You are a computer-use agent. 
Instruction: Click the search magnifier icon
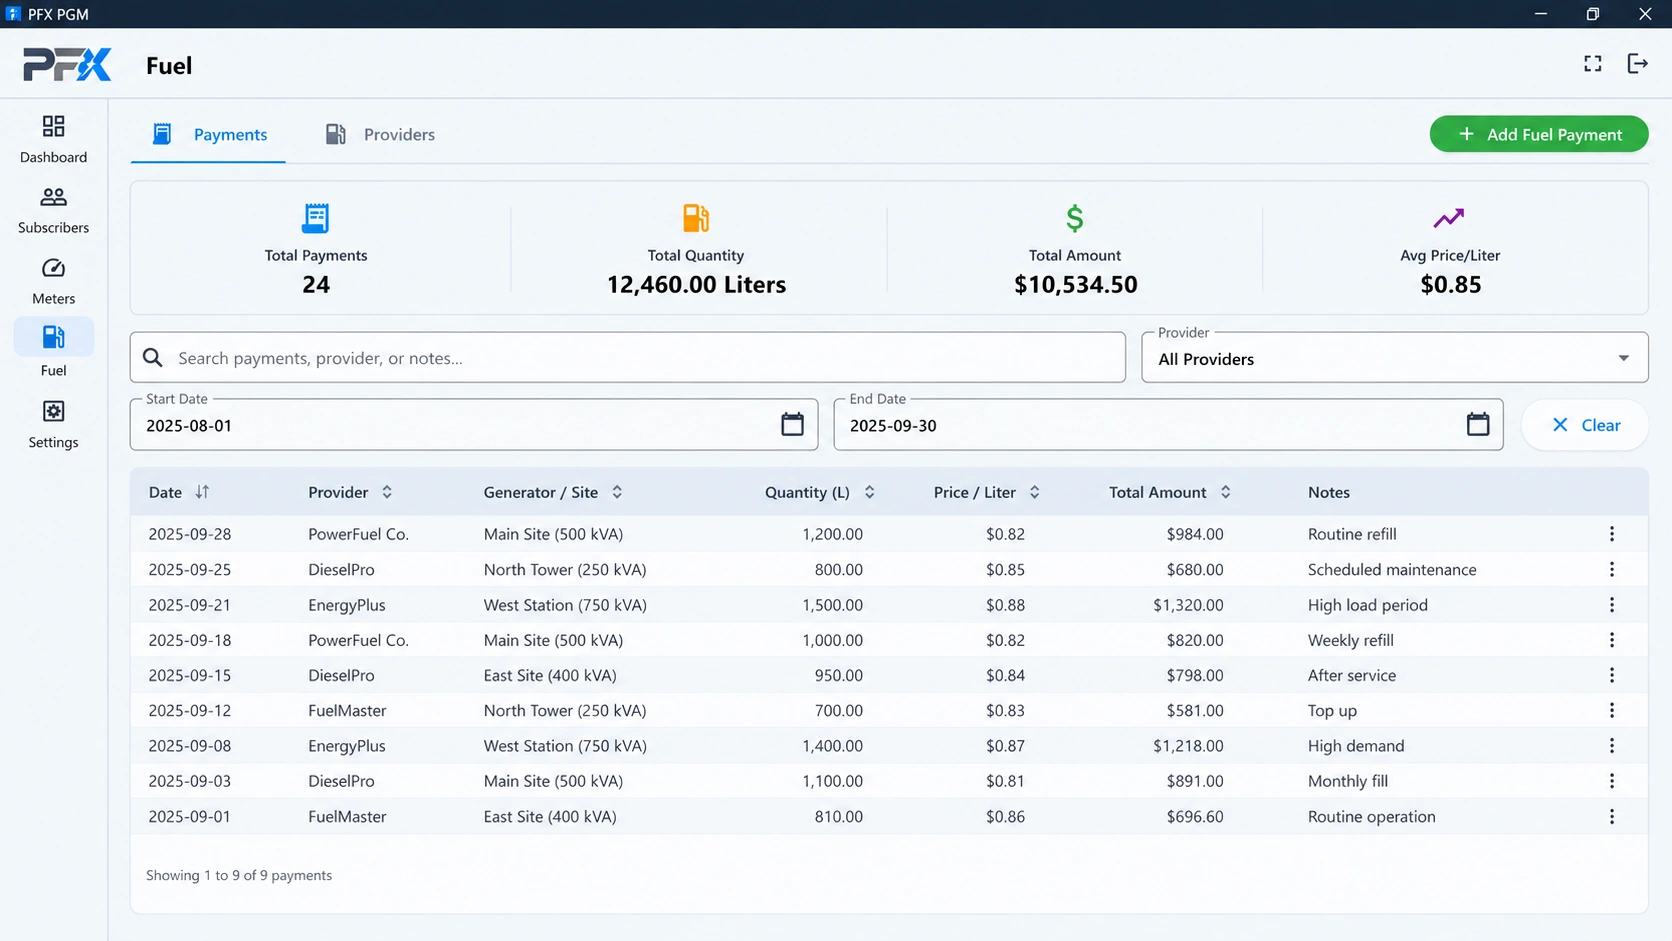tap(153, 357)
